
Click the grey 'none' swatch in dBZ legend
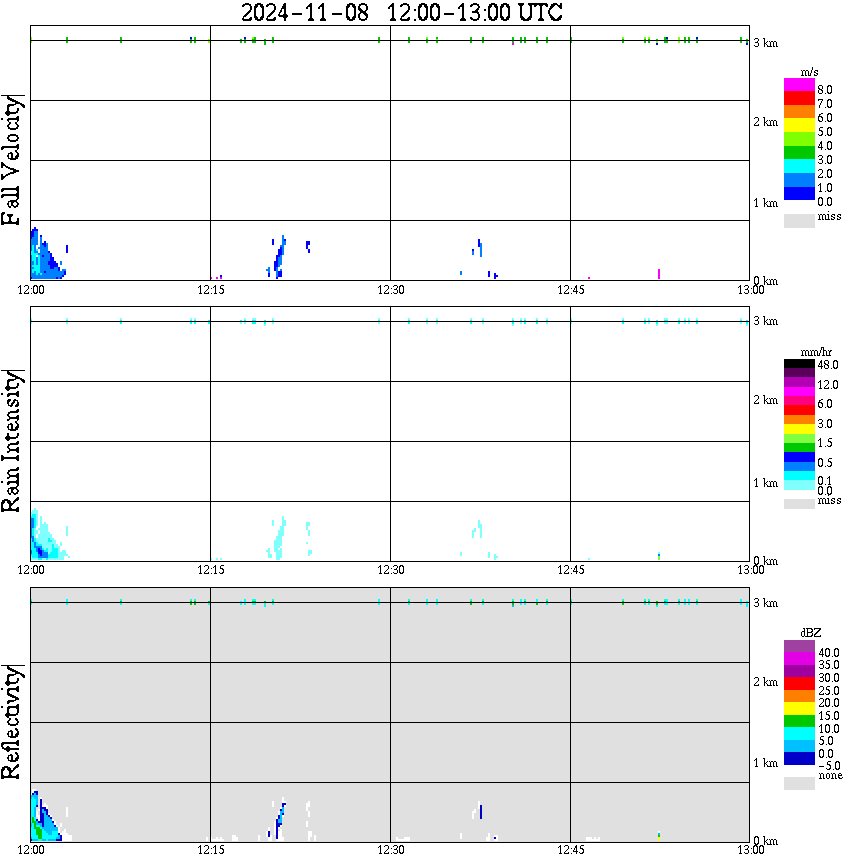click(799, 783)
